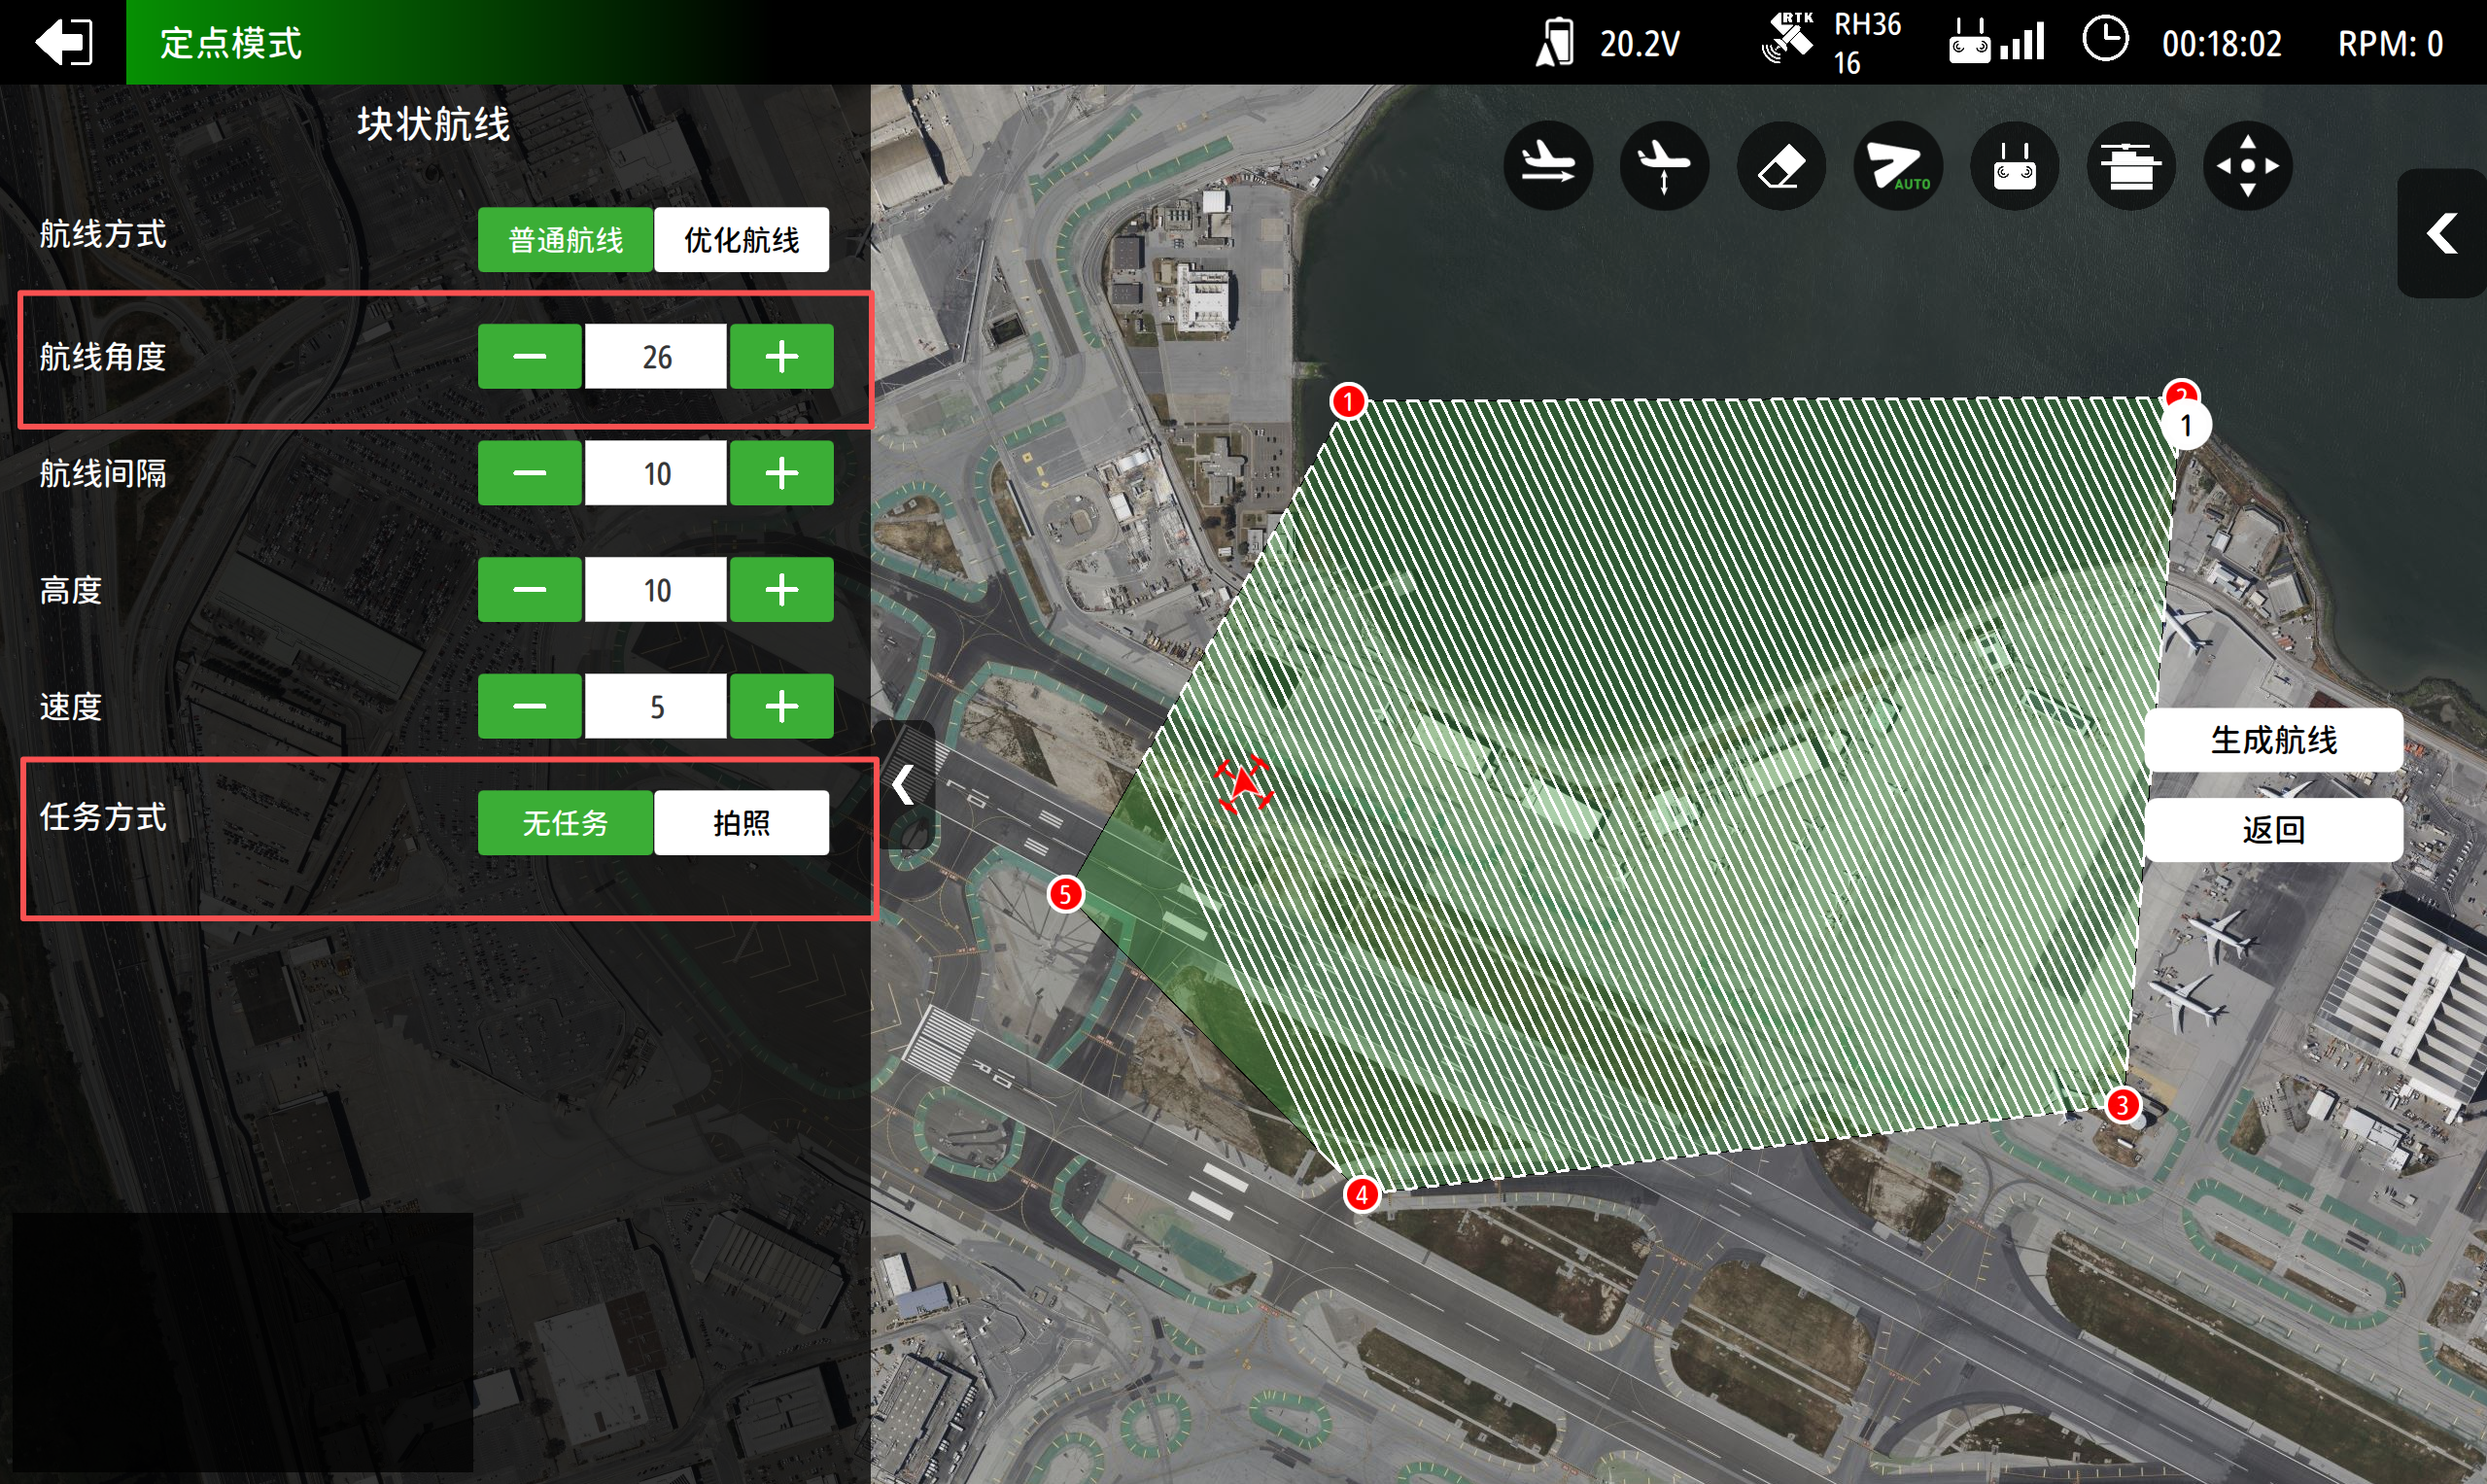The height and width of the screenshot is (1484, 2487).
Task: Click the 速度 value field
Action: (656, 707)
